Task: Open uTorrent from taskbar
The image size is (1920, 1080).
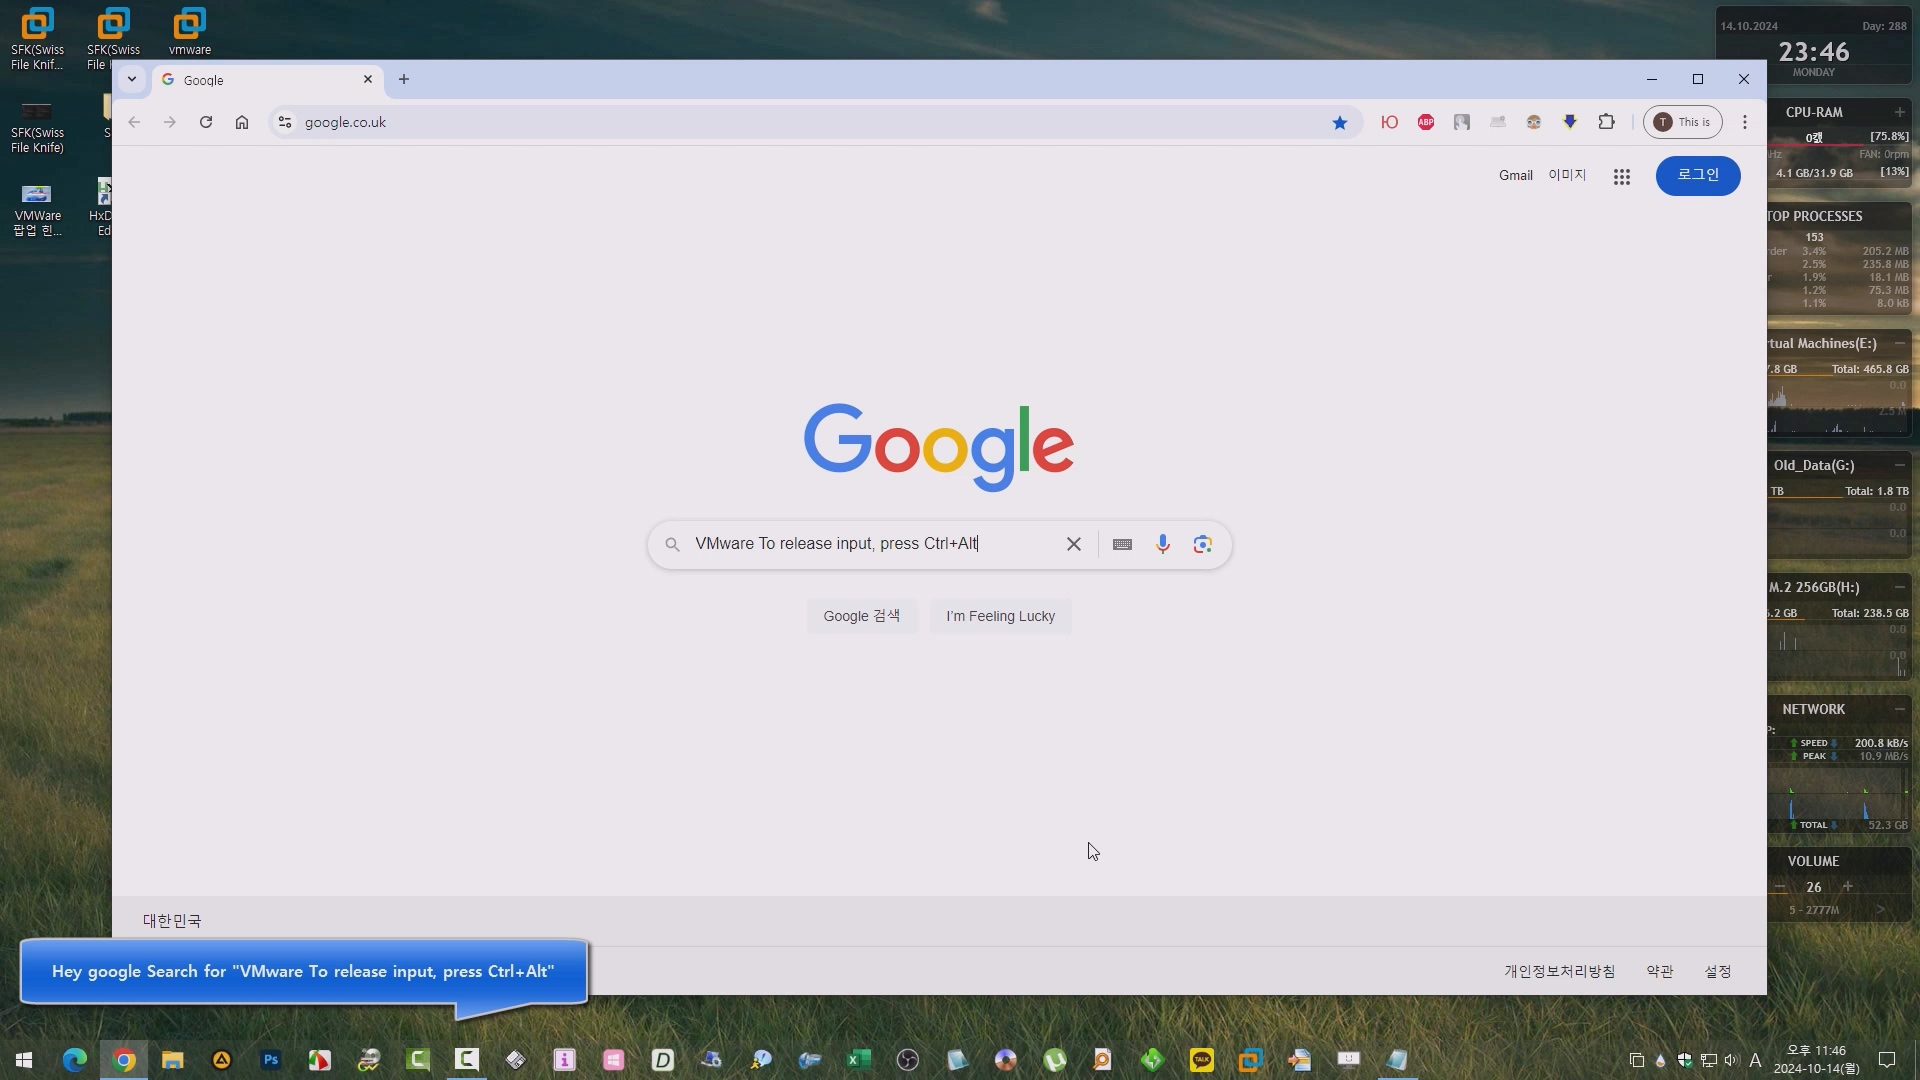Action: [1054, 1060]
